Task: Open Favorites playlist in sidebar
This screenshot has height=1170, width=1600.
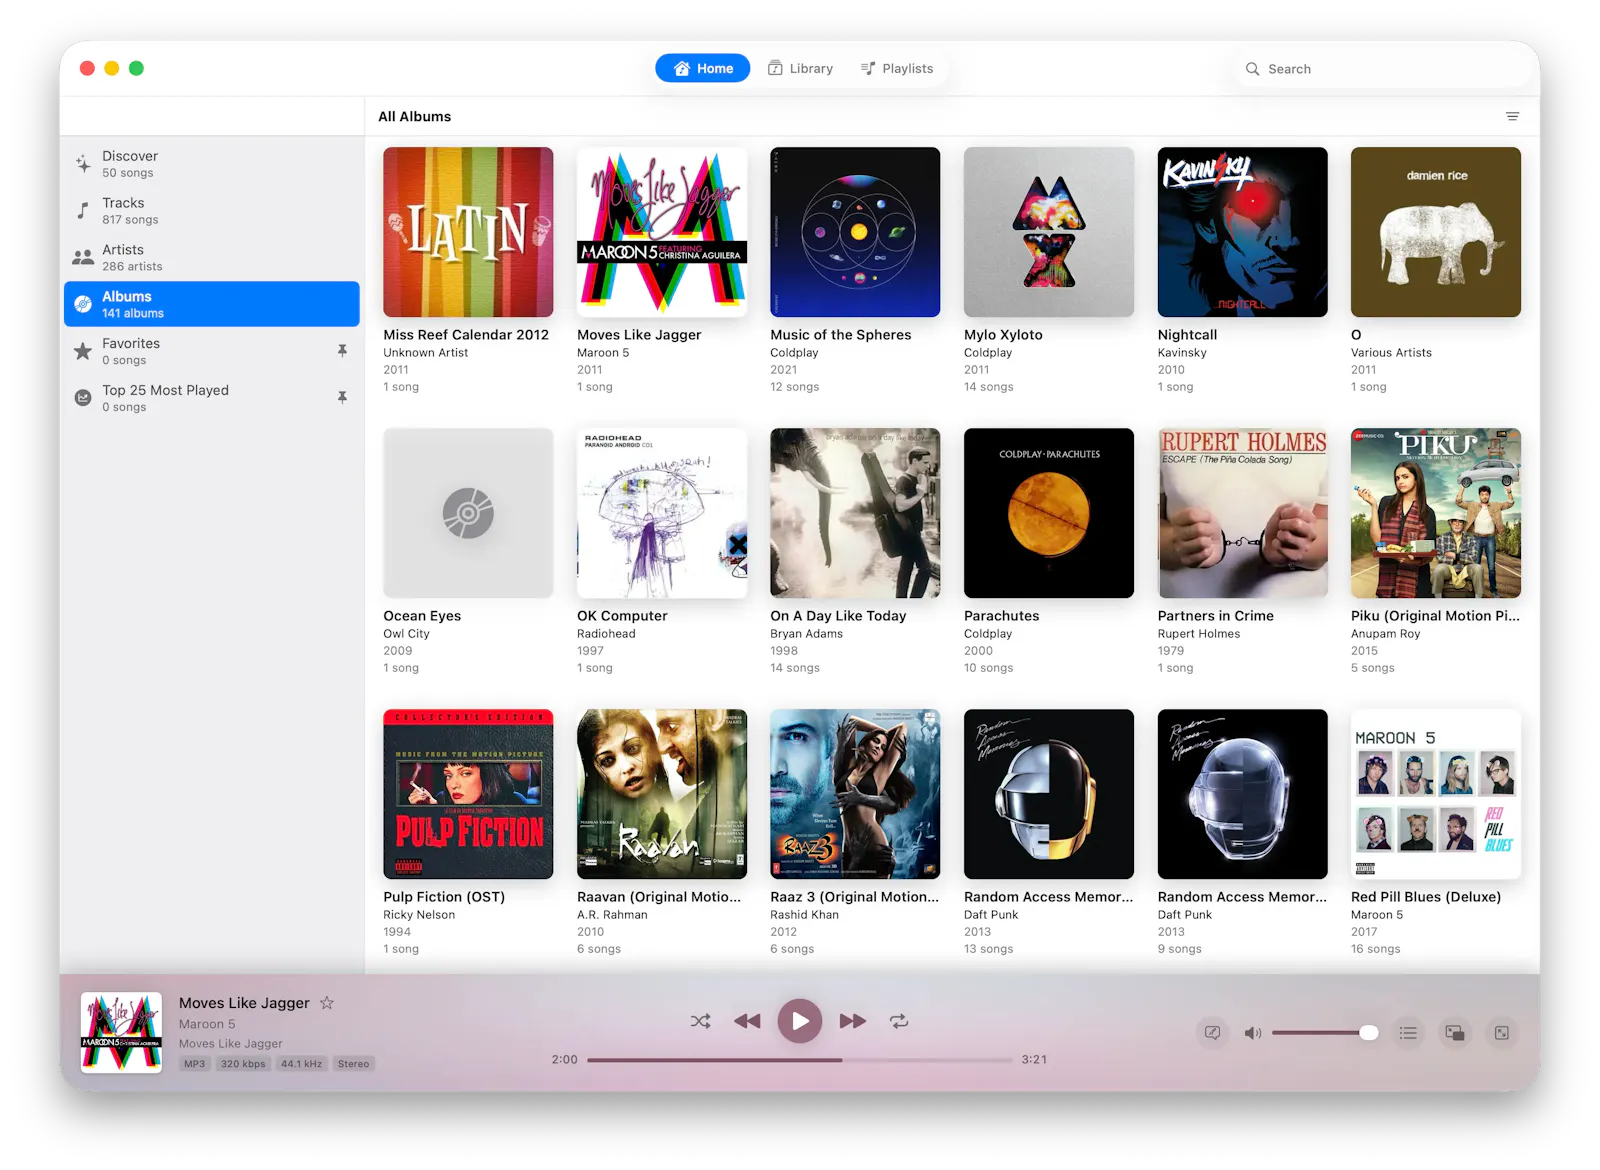Action: tap(212, 351)
